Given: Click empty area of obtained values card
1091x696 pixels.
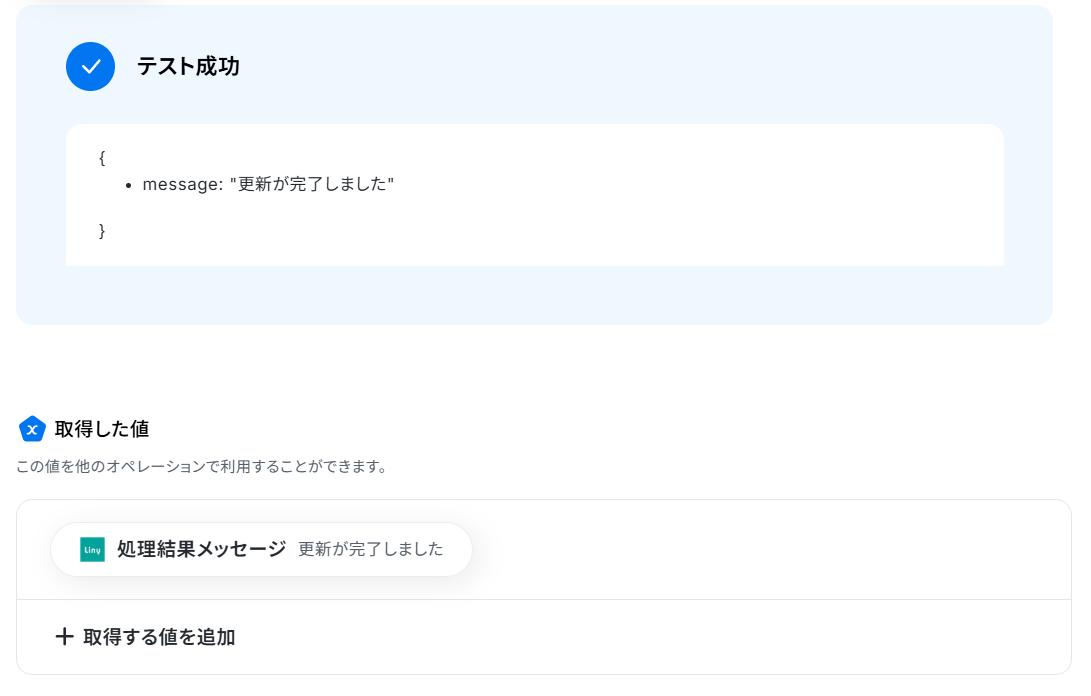Looking at the screenshot, I should [765, 549].
